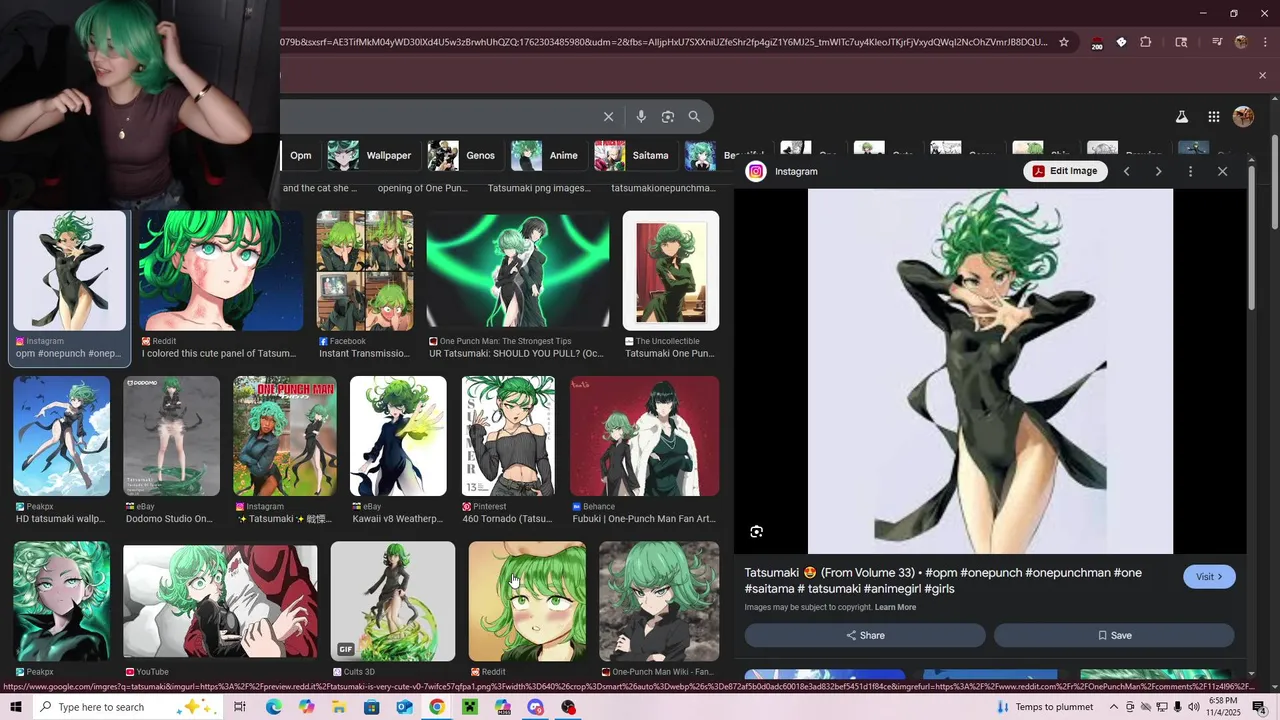Open Chrome three-dot menu
The image size is (1280, 720).
tap(1264, 42)
